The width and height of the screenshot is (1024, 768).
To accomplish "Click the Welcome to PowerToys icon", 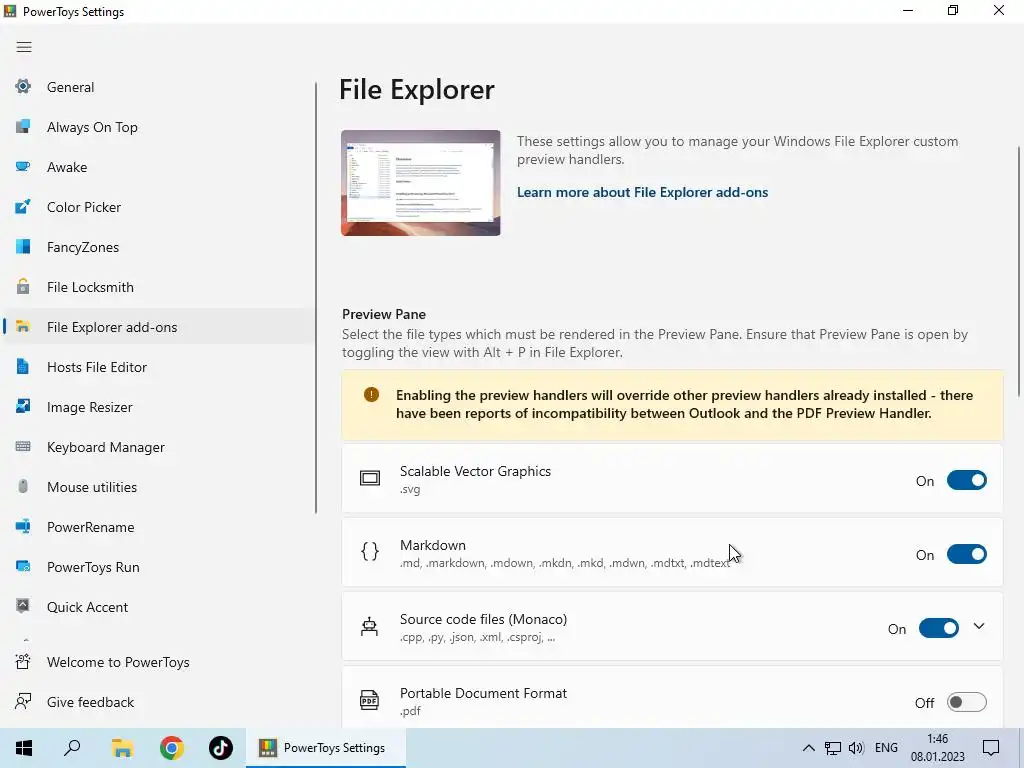I will 23,662.
